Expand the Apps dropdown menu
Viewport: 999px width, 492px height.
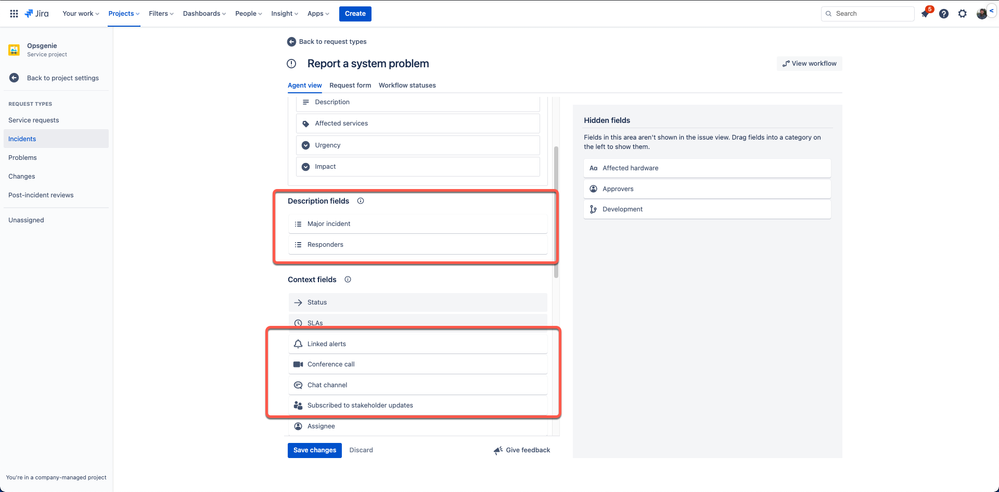pos(319,13)
